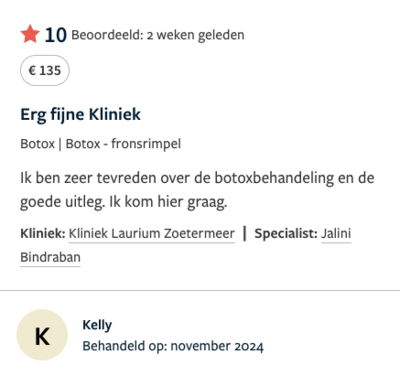Click the red star rating icon
Image resolution: width=400 pixels, height=376 pixels.
tap(30, 34)
